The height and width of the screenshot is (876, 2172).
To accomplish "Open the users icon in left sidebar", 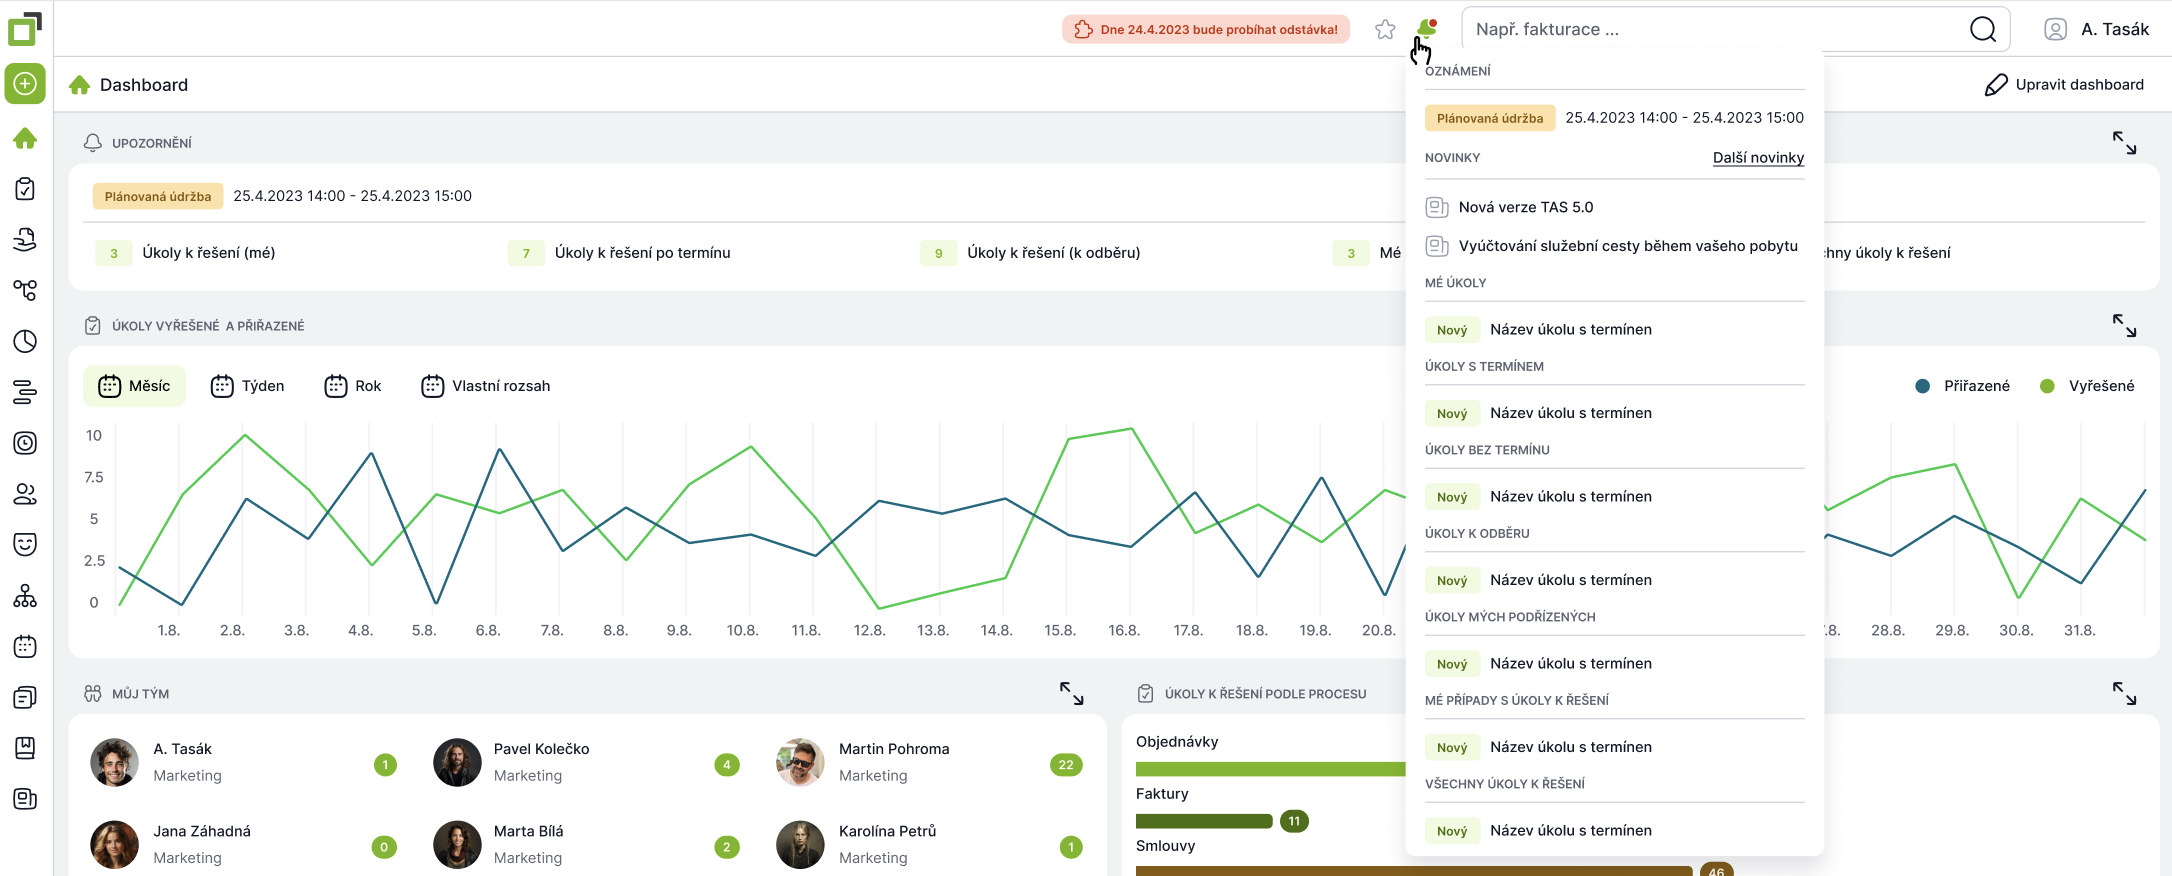I will click(x=25, y=494).
